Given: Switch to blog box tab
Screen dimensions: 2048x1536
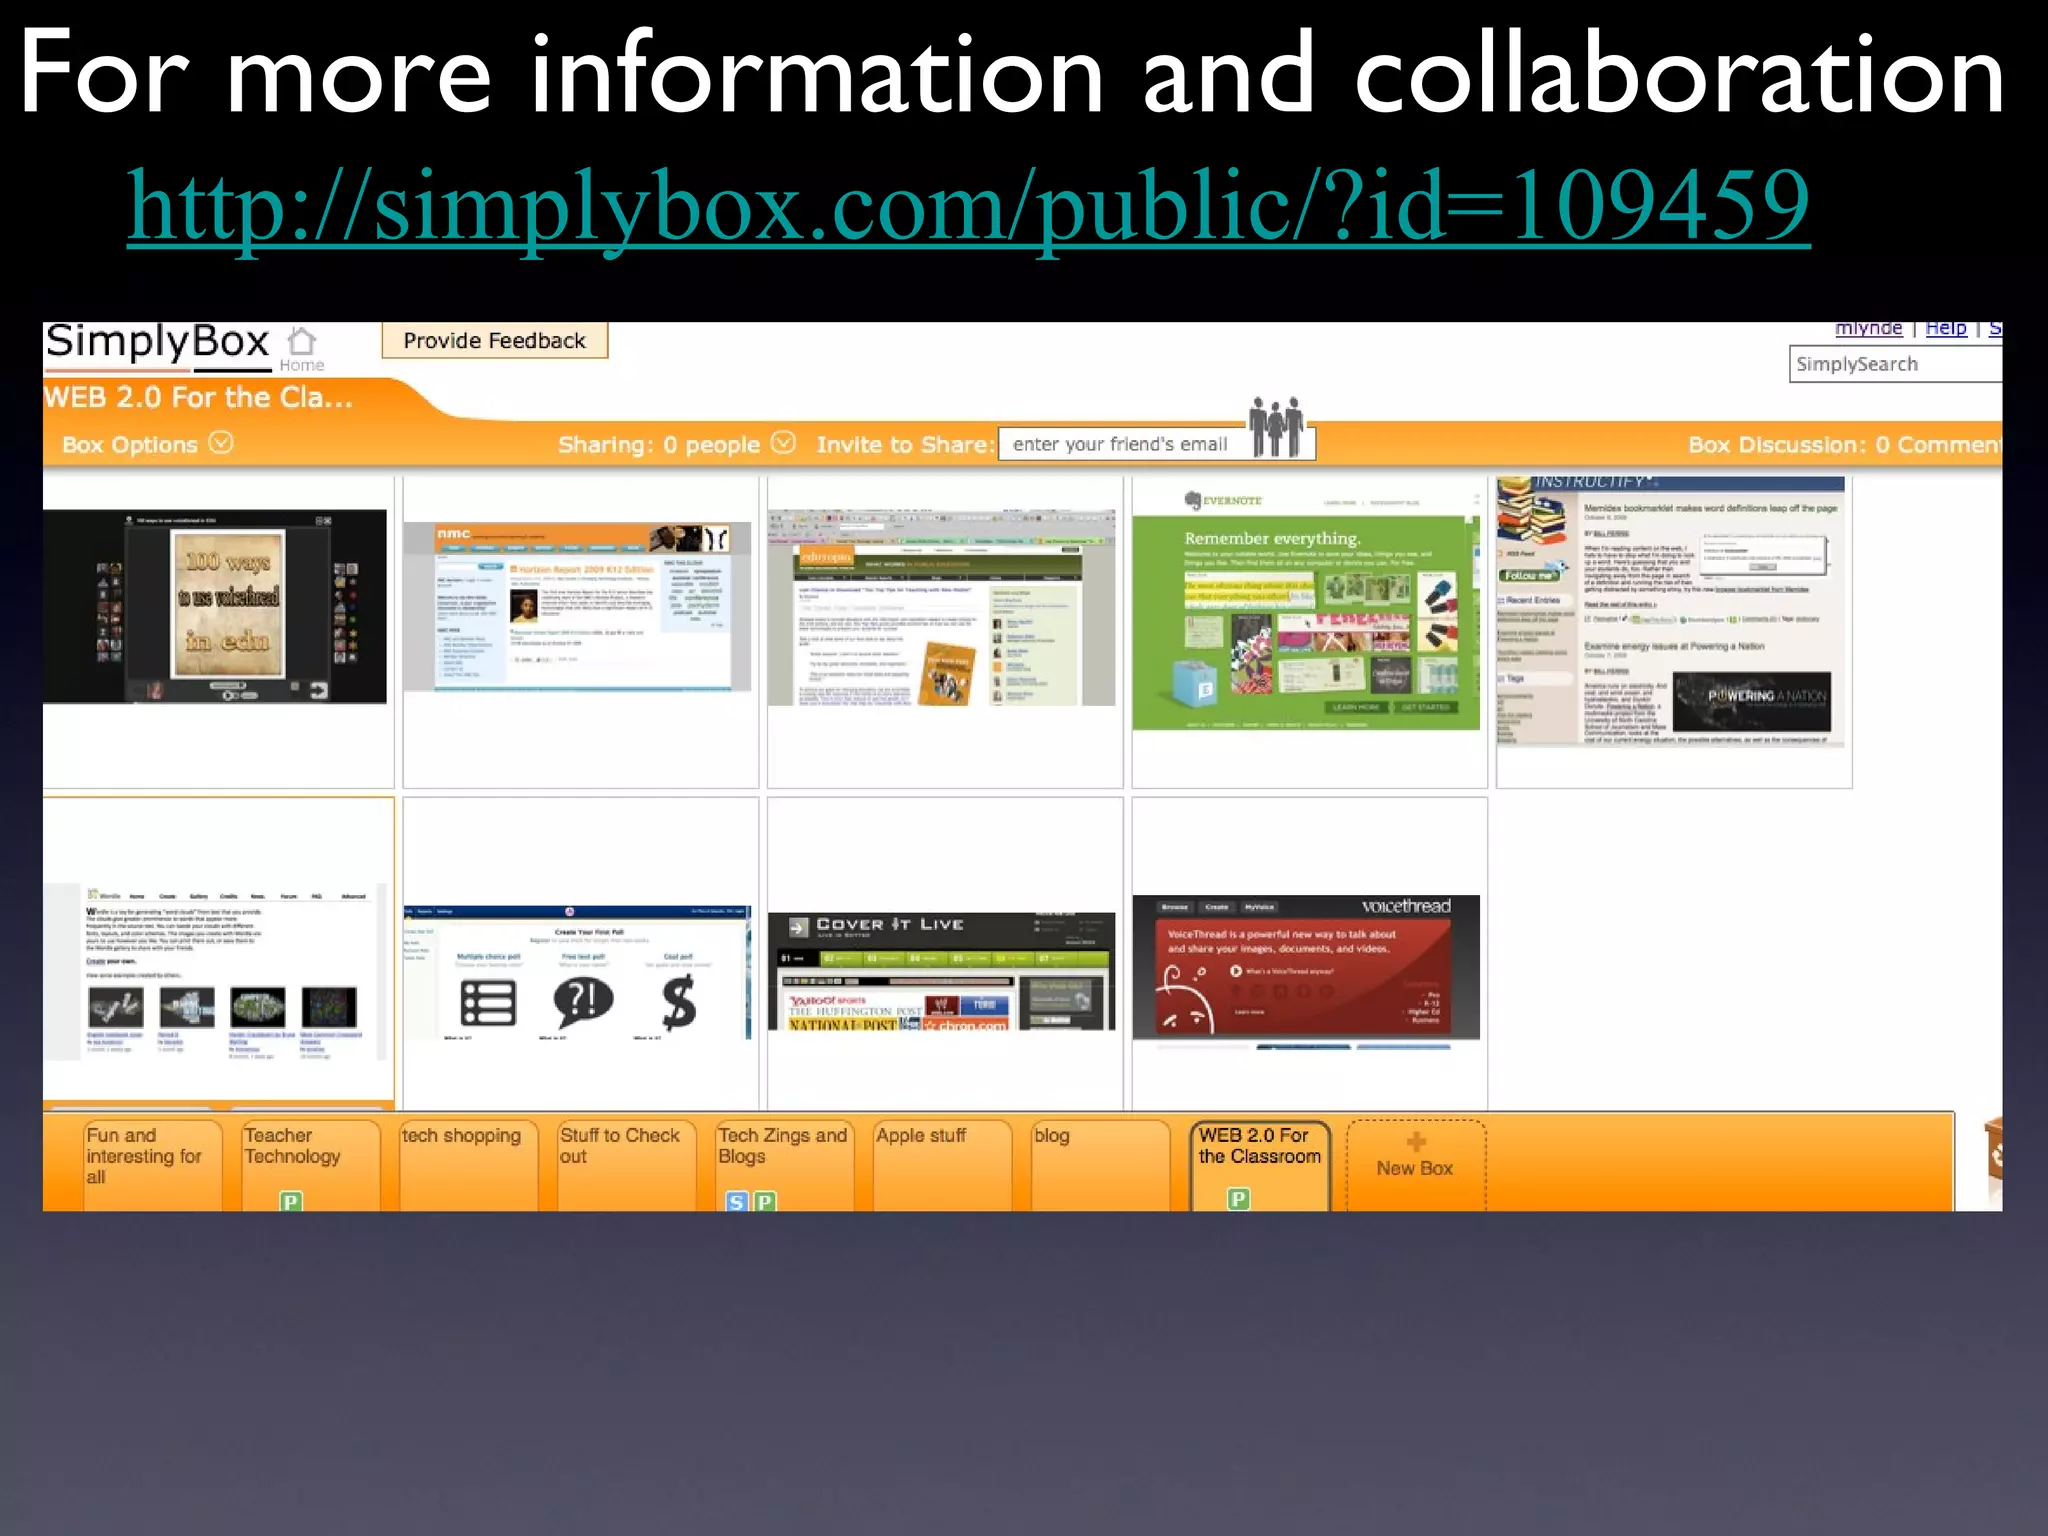Looking at the screenshot, I should click(x=1100, y=1165).
